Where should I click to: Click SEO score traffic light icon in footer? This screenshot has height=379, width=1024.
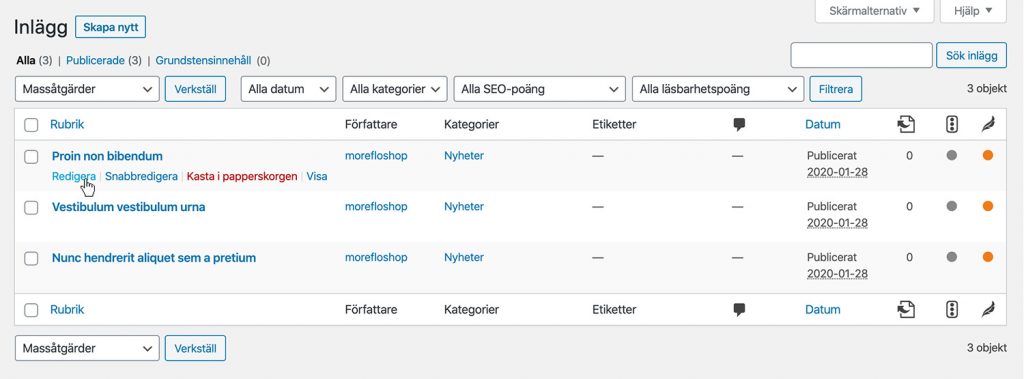(952, 309)
